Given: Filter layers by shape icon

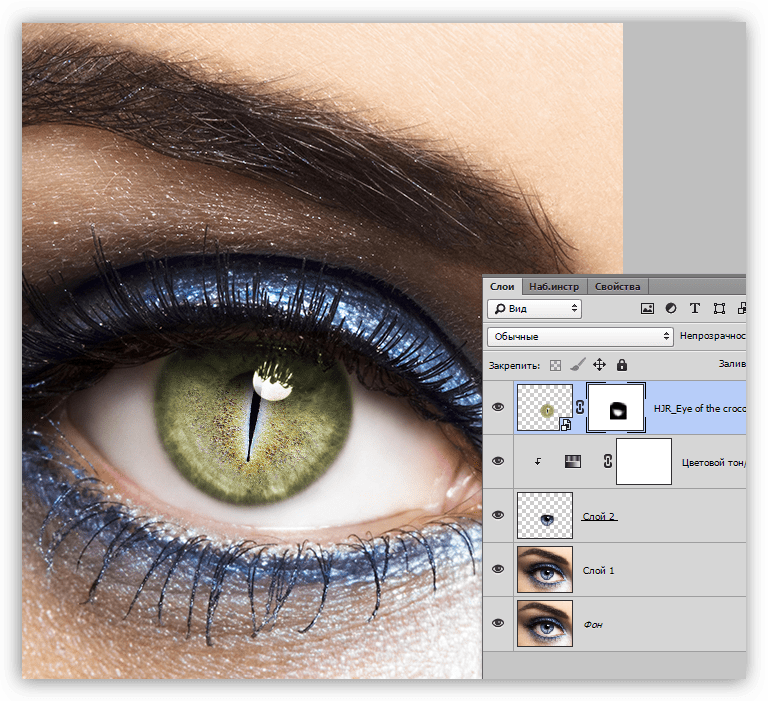Looking at the screenshot, I should [x=719, y=308].
